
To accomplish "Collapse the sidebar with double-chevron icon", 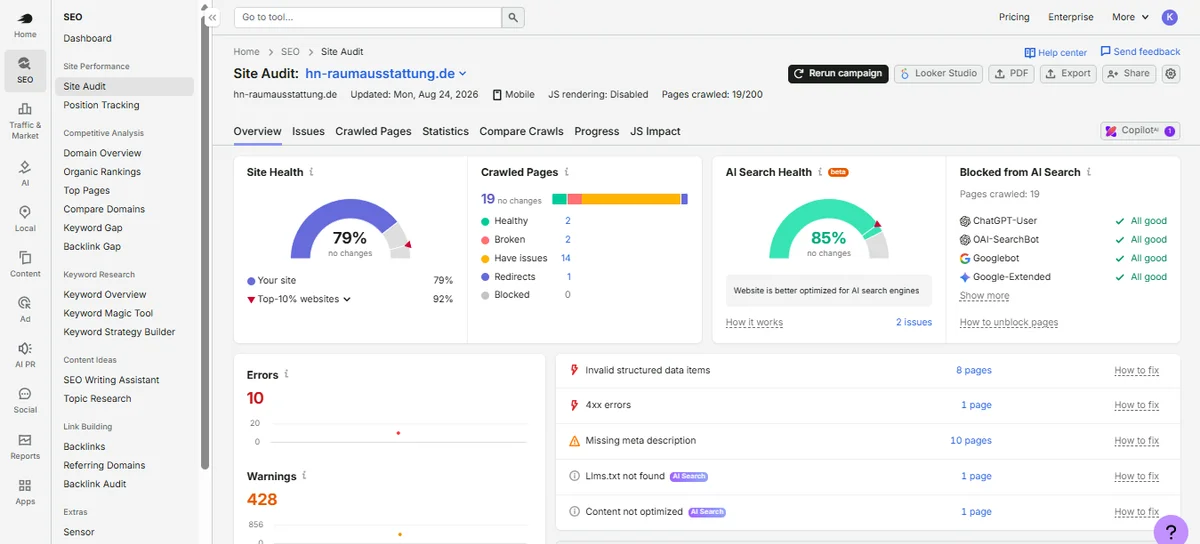I will 212,18.
